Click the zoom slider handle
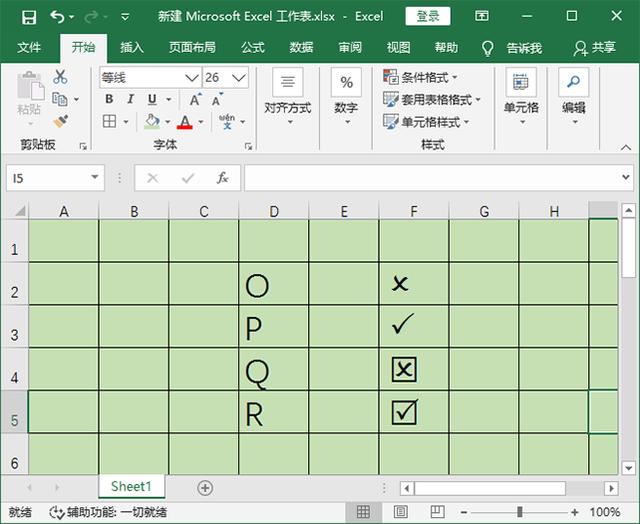 pyautogui.click(x=520, y=512)
